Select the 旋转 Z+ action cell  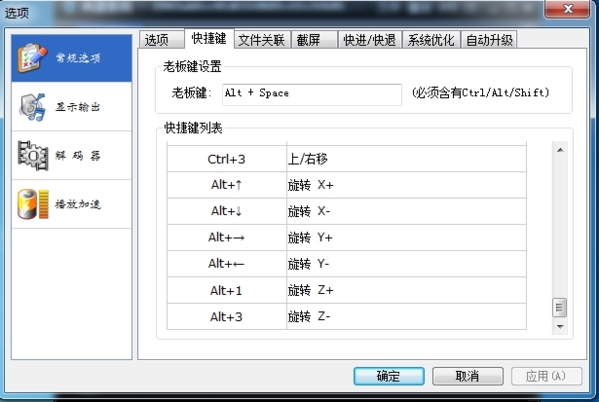[x=406, y=290]
